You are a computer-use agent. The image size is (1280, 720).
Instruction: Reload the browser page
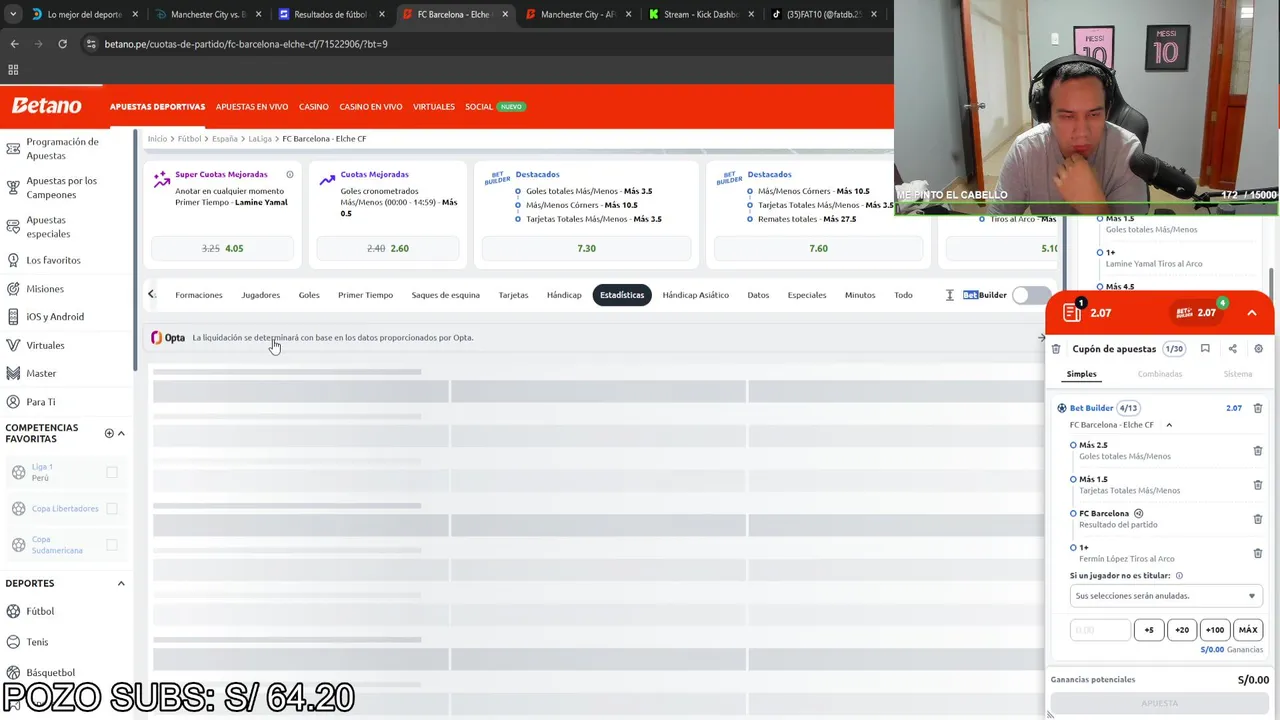point(62,44)
